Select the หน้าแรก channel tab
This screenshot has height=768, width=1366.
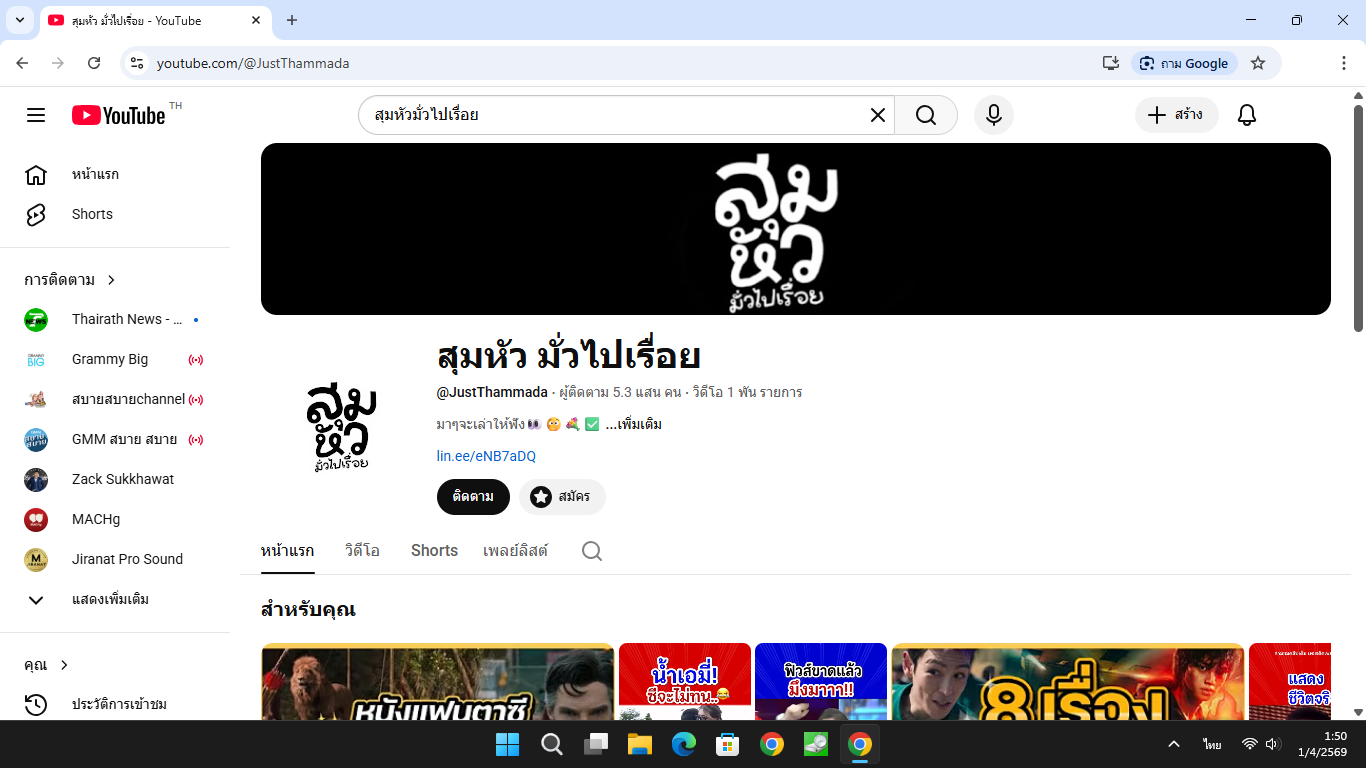288,551
